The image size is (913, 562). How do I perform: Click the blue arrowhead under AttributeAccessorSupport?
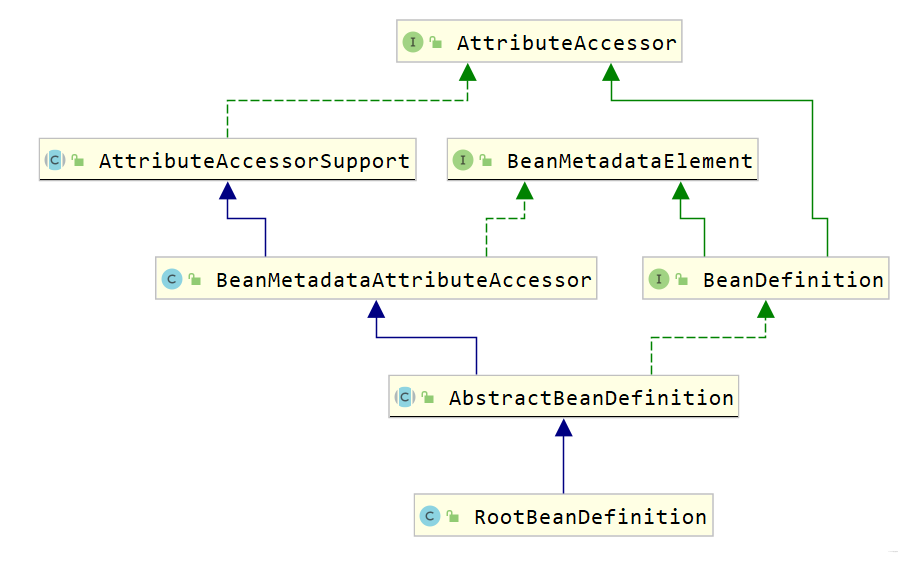click(228, 190)
